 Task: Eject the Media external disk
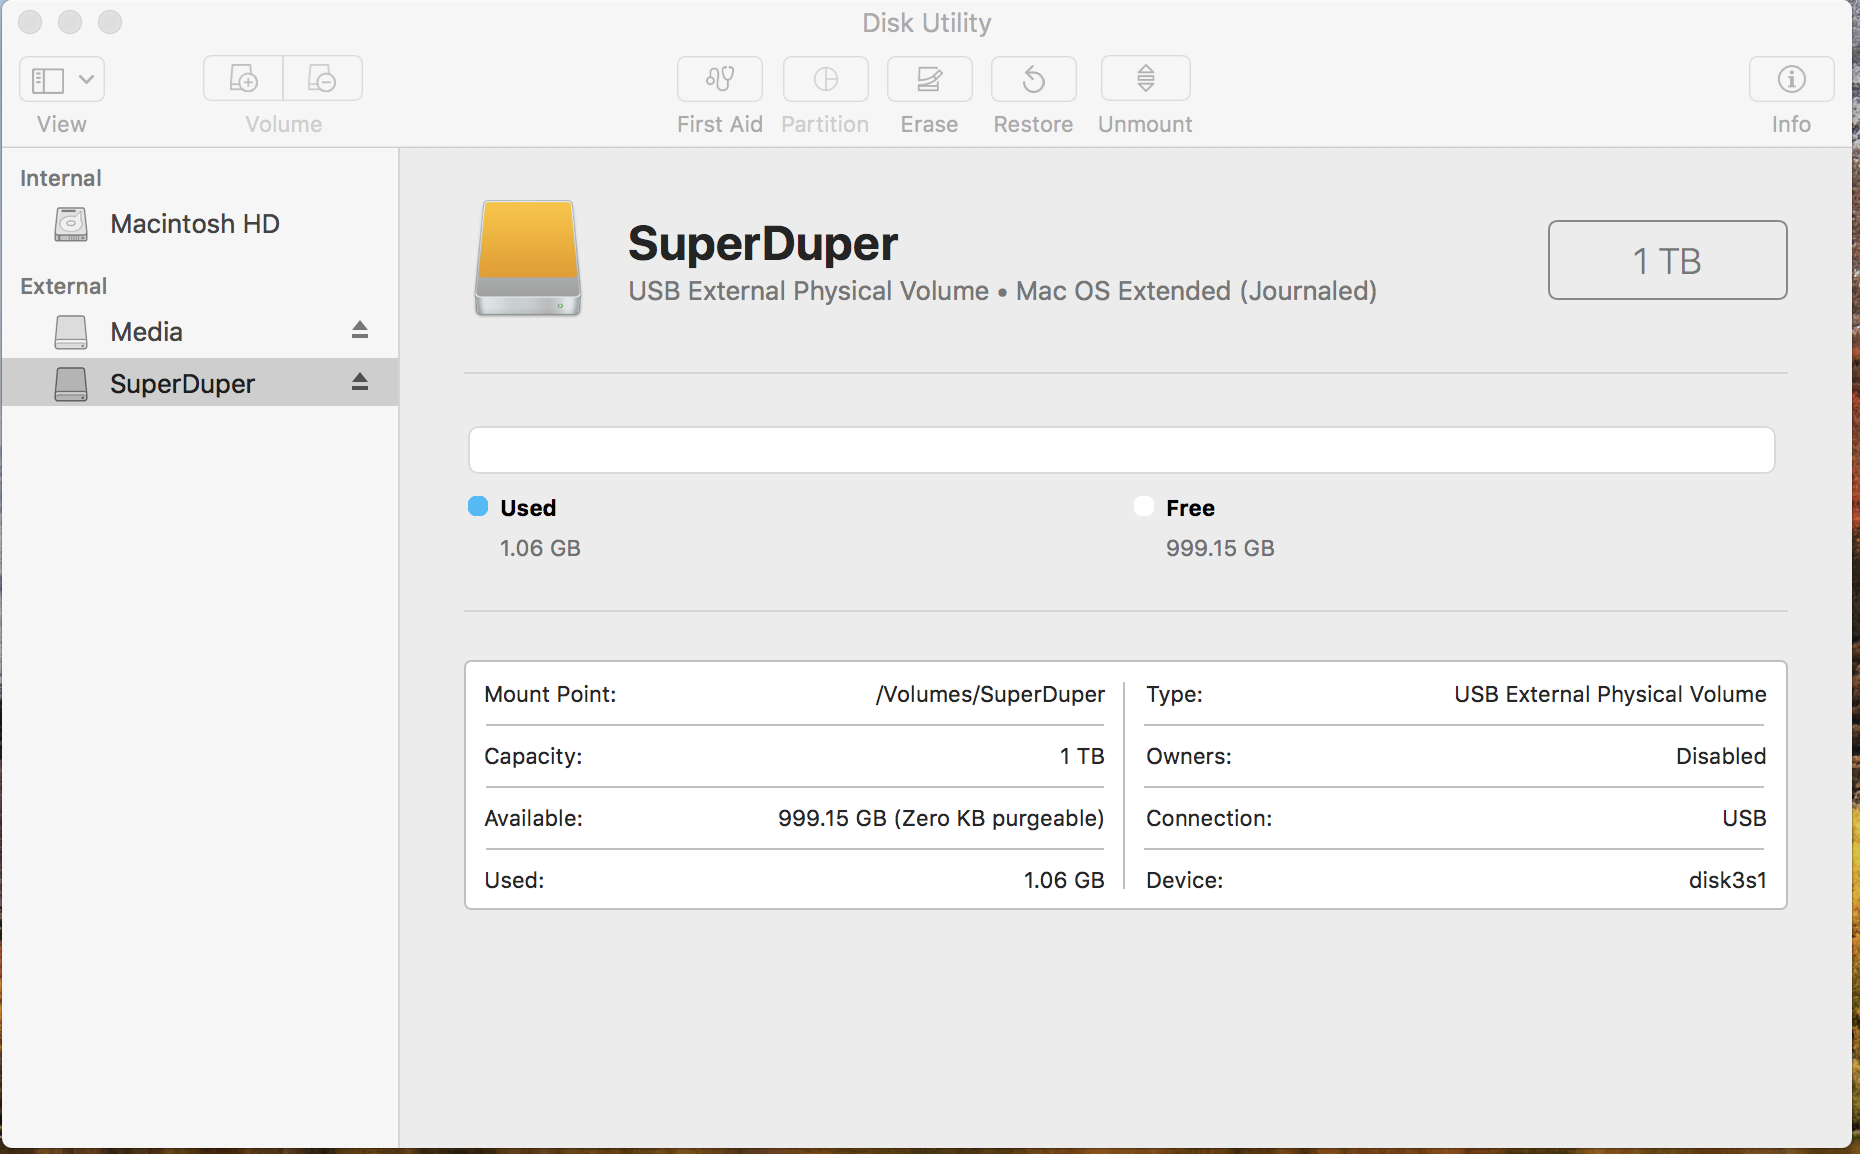[x=359, y=331]
